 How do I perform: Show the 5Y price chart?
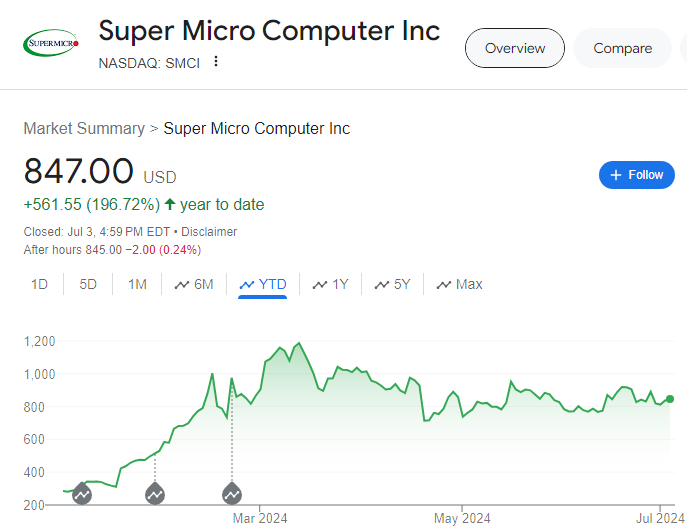click(x=392, y=284)
